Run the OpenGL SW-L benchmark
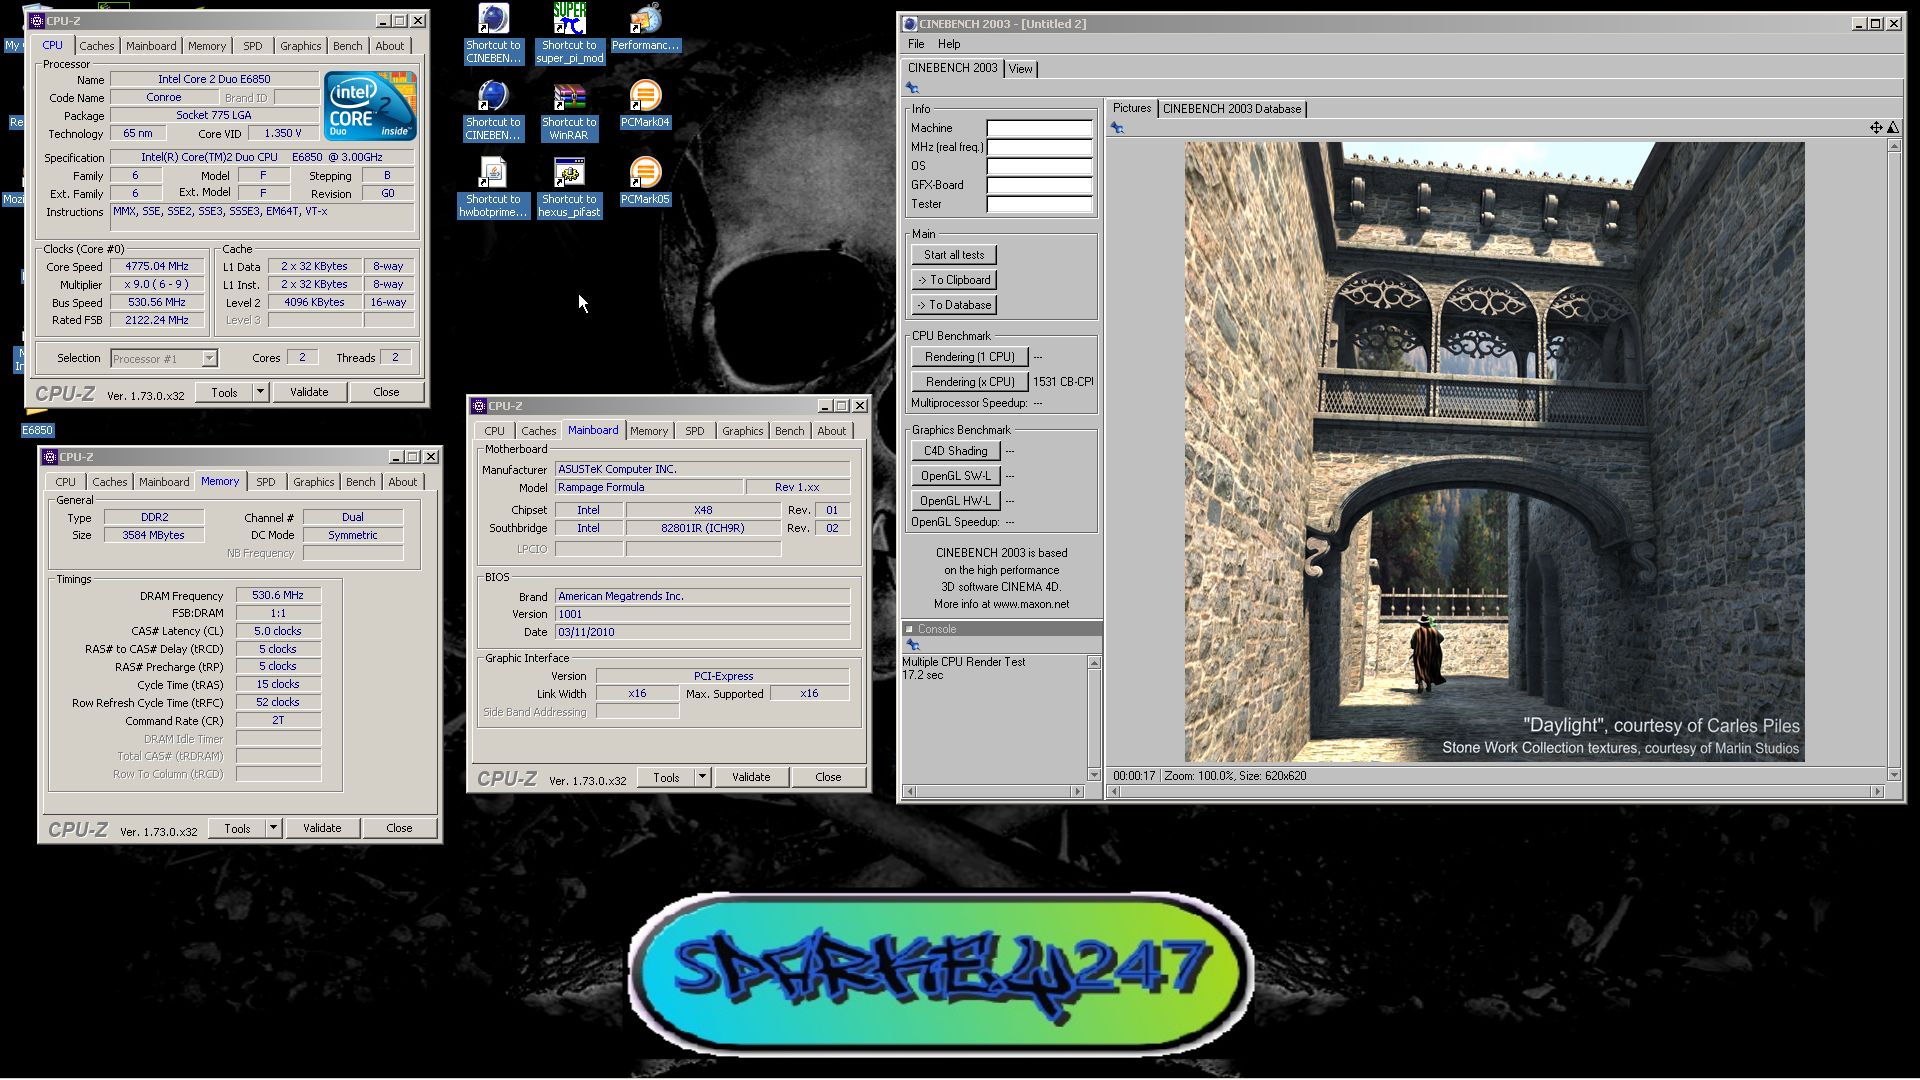This screenshot has width=1920, height=1080. 955,476
